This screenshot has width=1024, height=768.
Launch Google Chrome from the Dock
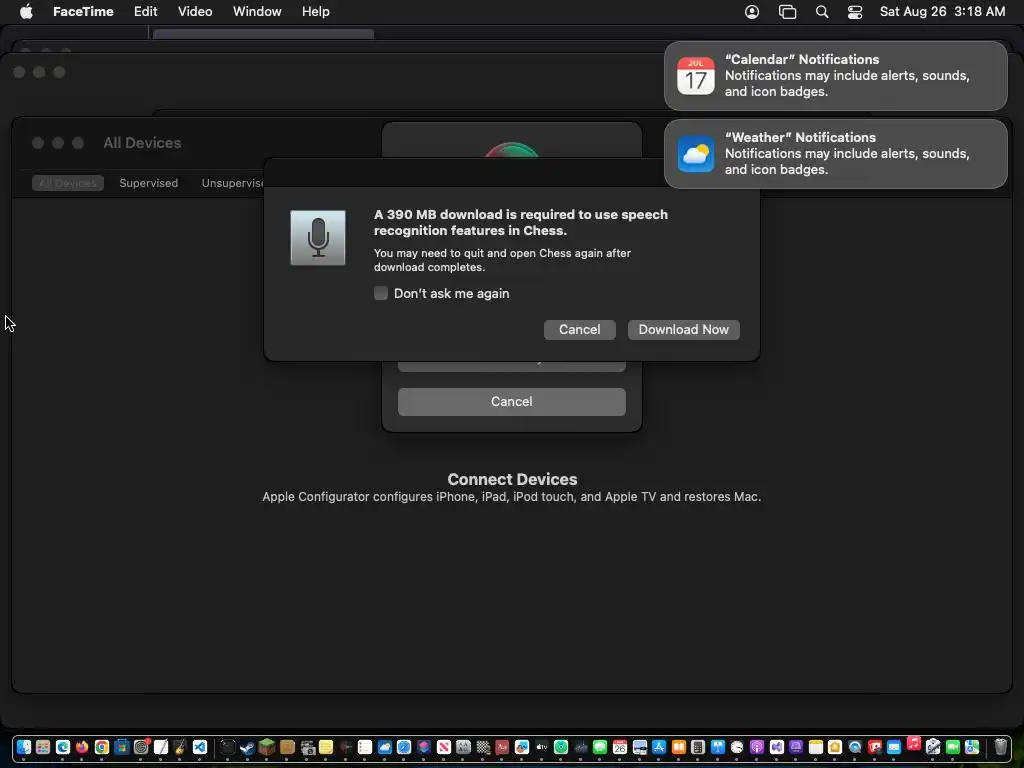point(102,747)
